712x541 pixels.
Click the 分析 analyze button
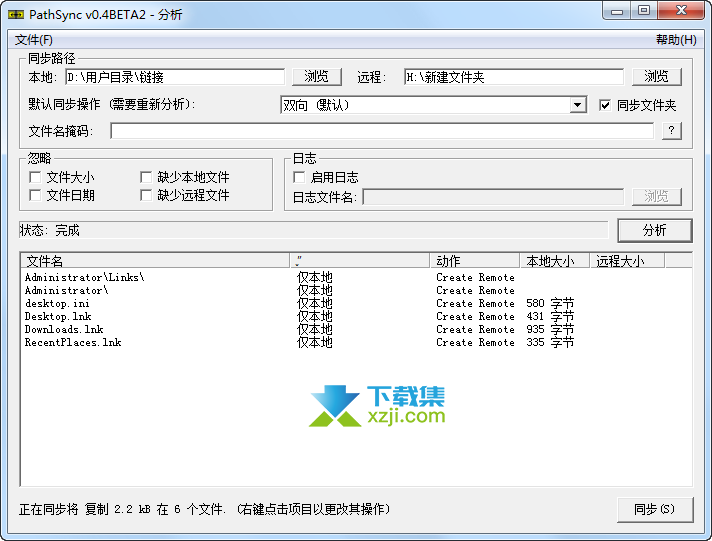point(654,230)
